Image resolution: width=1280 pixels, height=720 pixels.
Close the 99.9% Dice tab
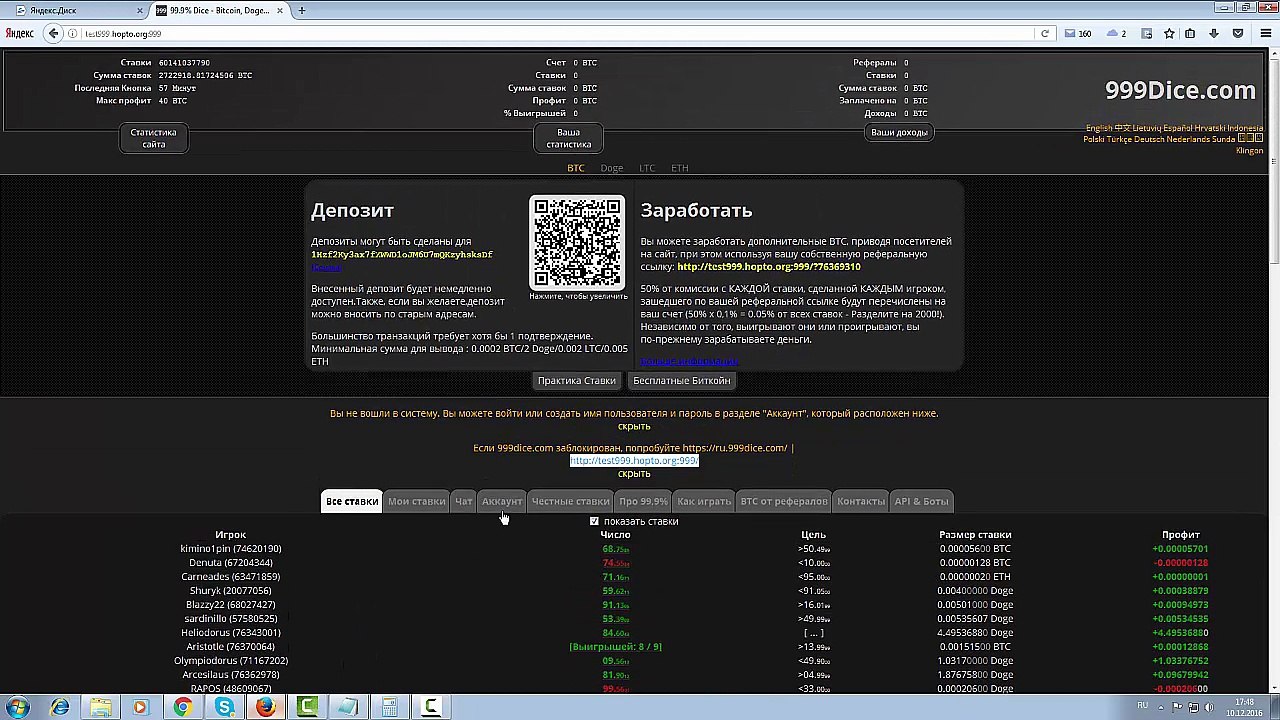(x=281, y=10)
